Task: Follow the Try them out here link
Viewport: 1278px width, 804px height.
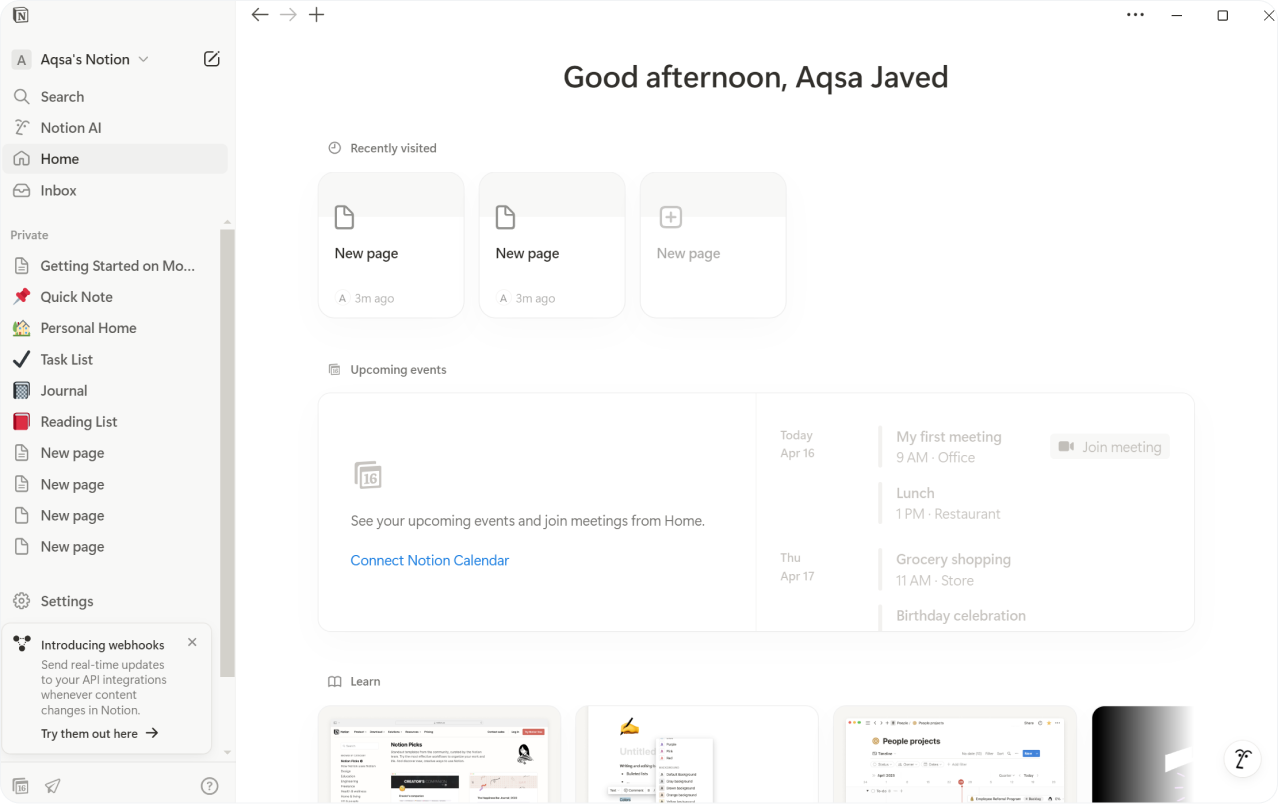Action: [100, 733]
